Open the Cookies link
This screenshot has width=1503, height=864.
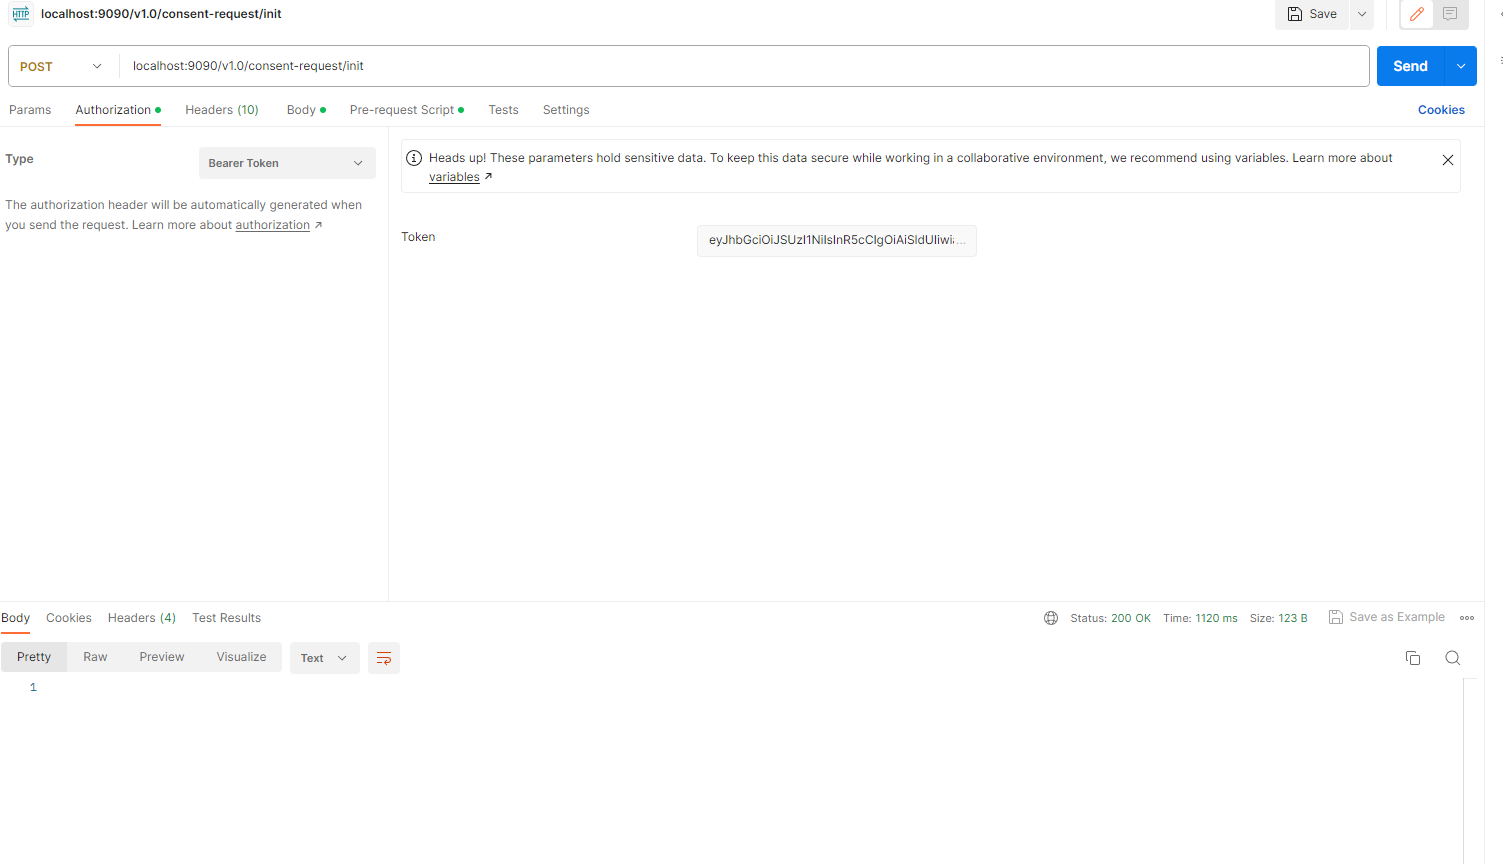coord(1441,110)
